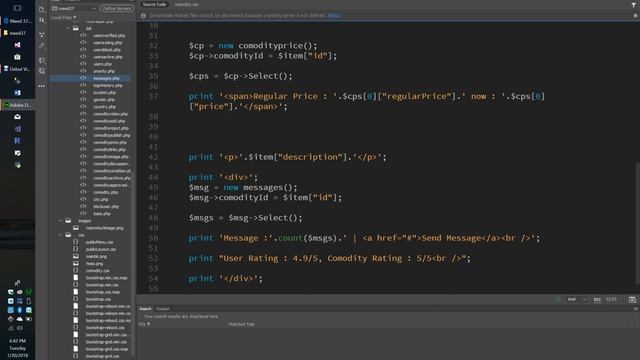Click the Define Servers button
This screenshot has height=360, width=640.
point(117,8)
